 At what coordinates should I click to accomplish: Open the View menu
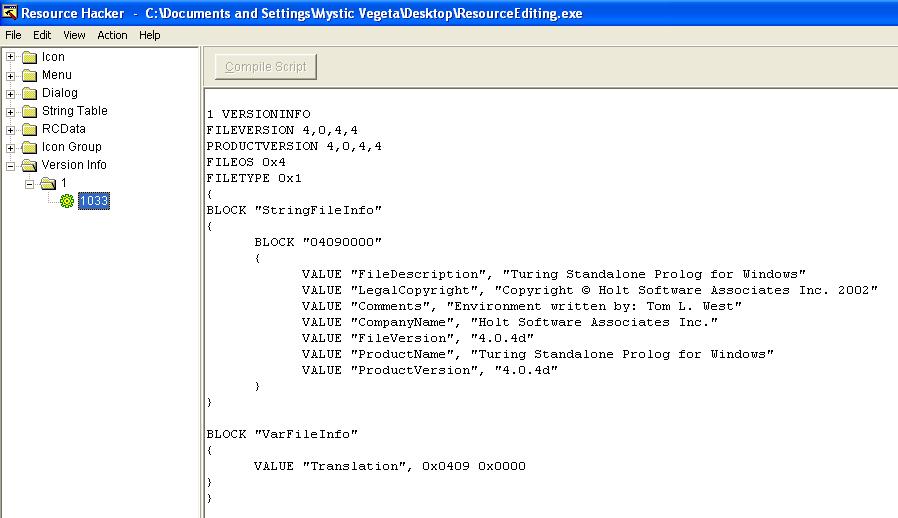tap(74, 35)
